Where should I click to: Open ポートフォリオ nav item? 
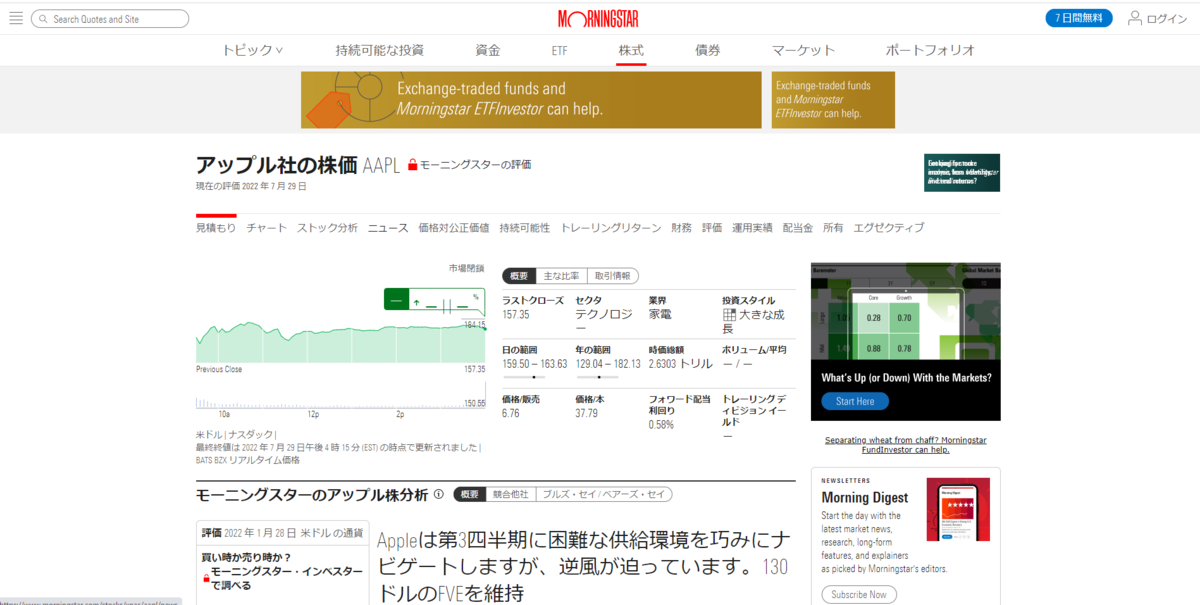click(930, 50)
